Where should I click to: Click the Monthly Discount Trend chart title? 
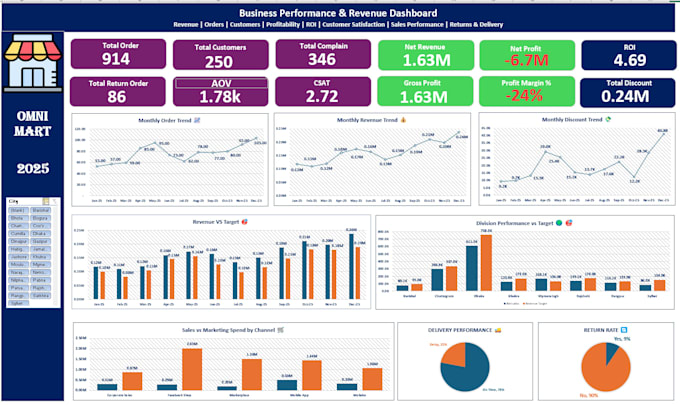coord(572,119)
